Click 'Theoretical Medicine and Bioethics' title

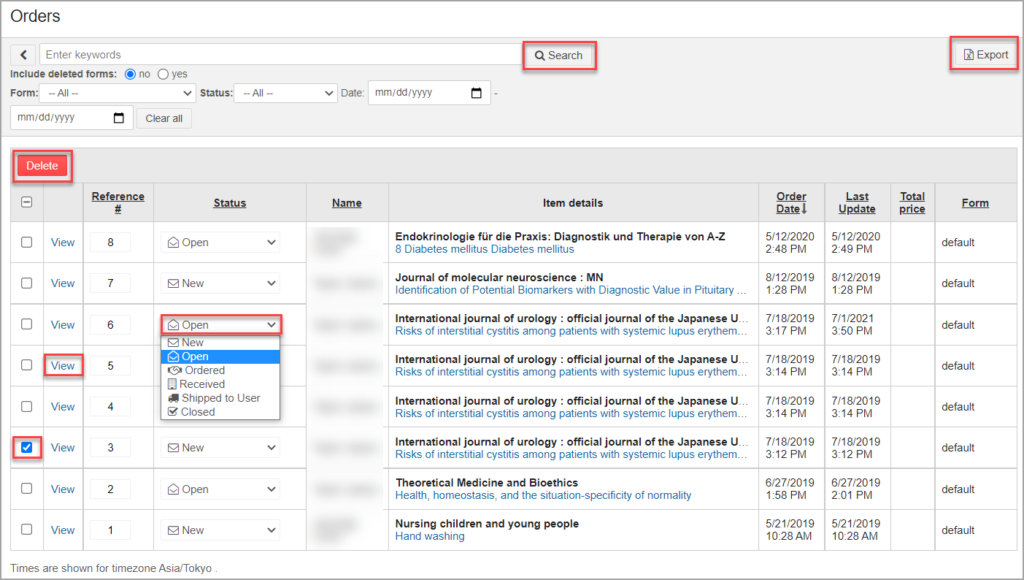487,483
